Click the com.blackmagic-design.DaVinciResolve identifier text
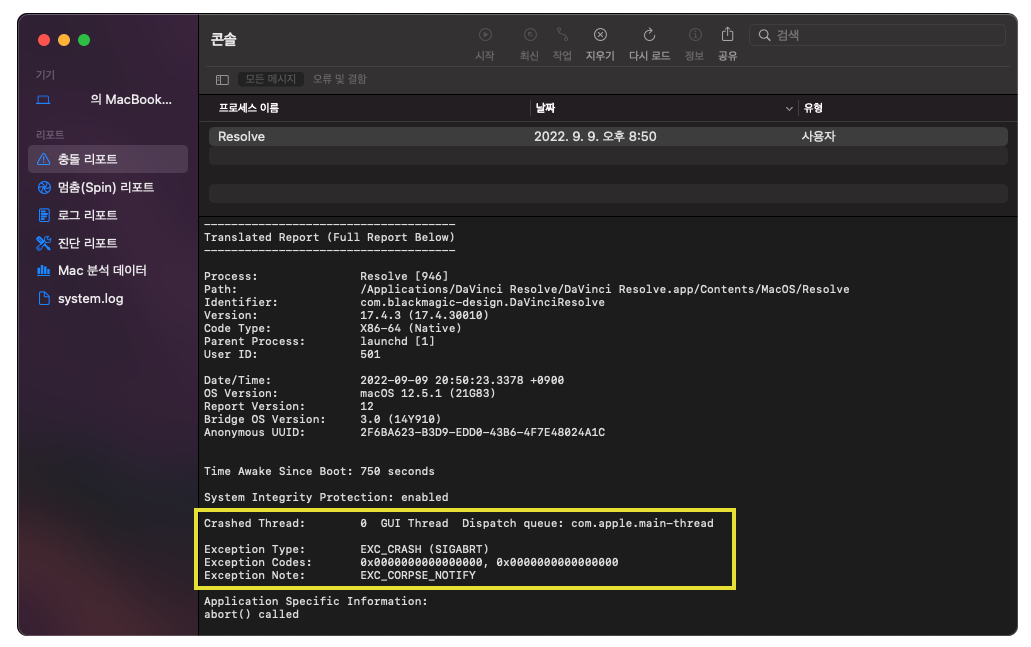The image size is (1031, 647). pyautogui.click(x=482, y=302)
